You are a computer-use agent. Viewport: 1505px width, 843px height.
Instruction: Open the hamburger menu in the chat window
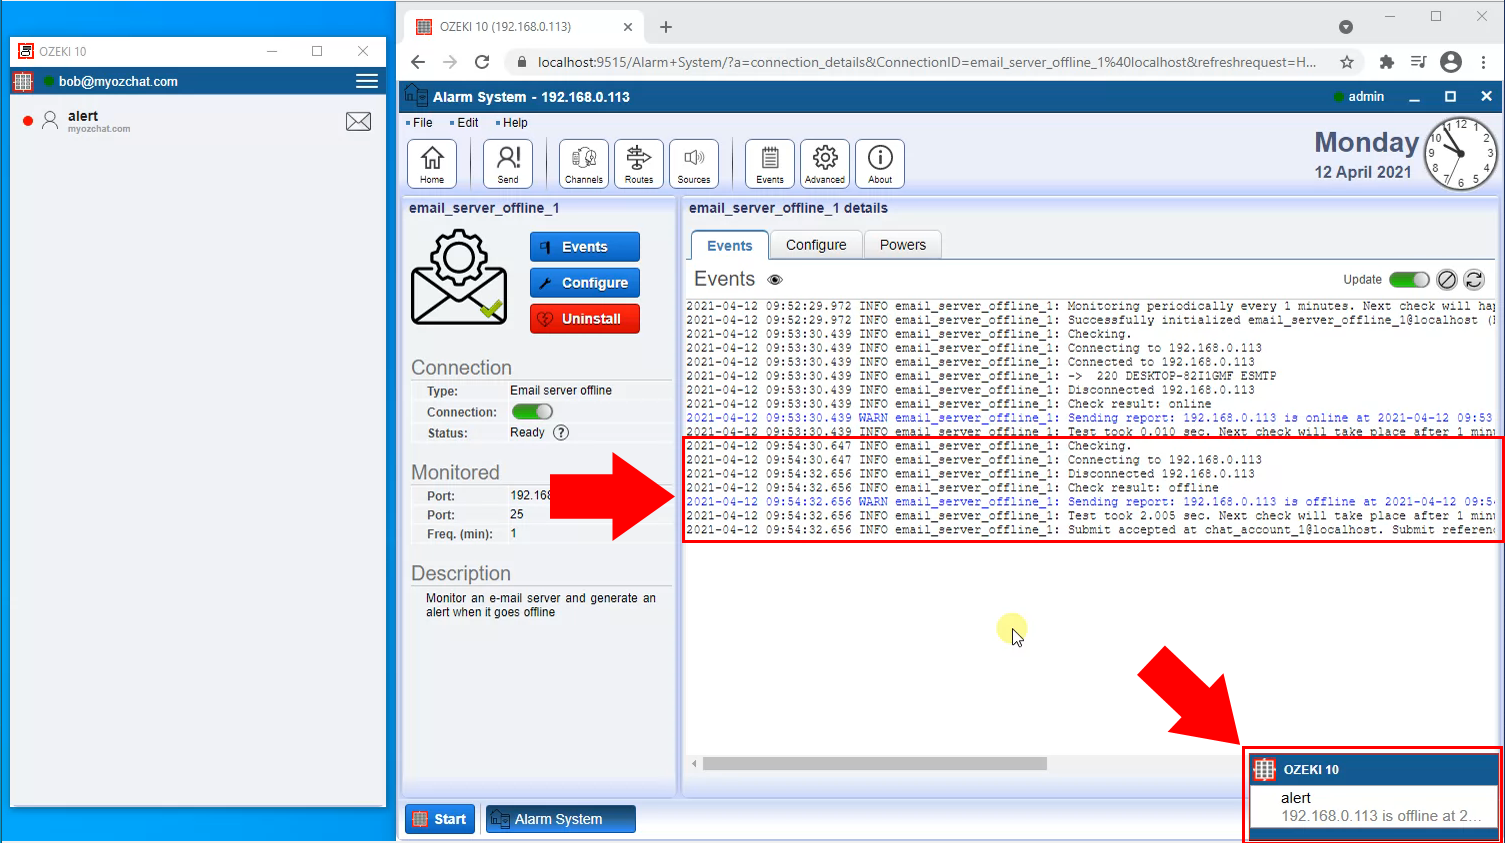point(366,81)
